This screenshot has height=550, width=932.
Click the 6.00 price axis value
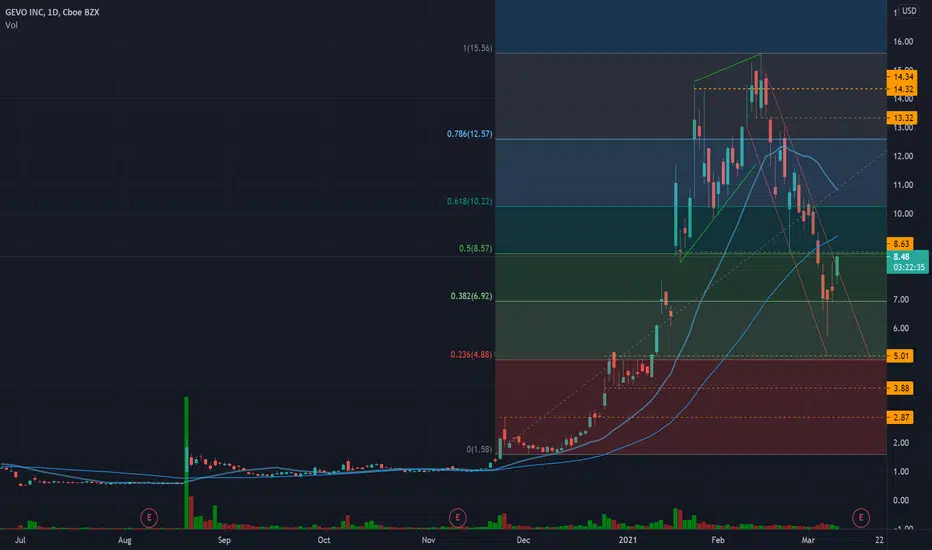click(901, 328)
